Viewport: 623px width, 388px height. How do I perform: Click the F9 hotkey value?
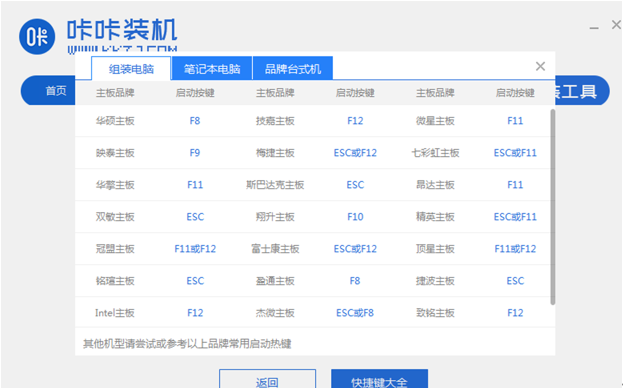tap(195, 153)
